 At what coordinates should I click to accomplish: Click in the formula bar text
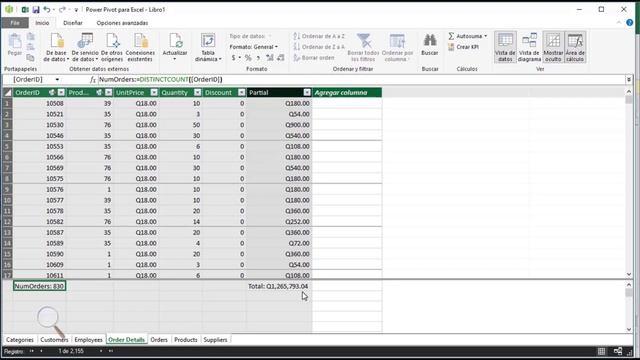[x=160, y=80]
